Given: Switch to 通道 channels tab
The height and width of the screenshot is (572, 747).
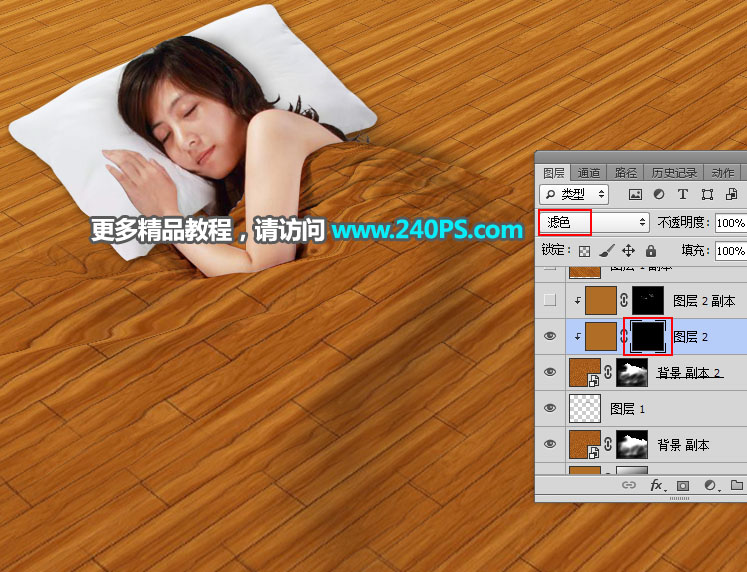Looking at the screenshot, I should click(589, 173).
